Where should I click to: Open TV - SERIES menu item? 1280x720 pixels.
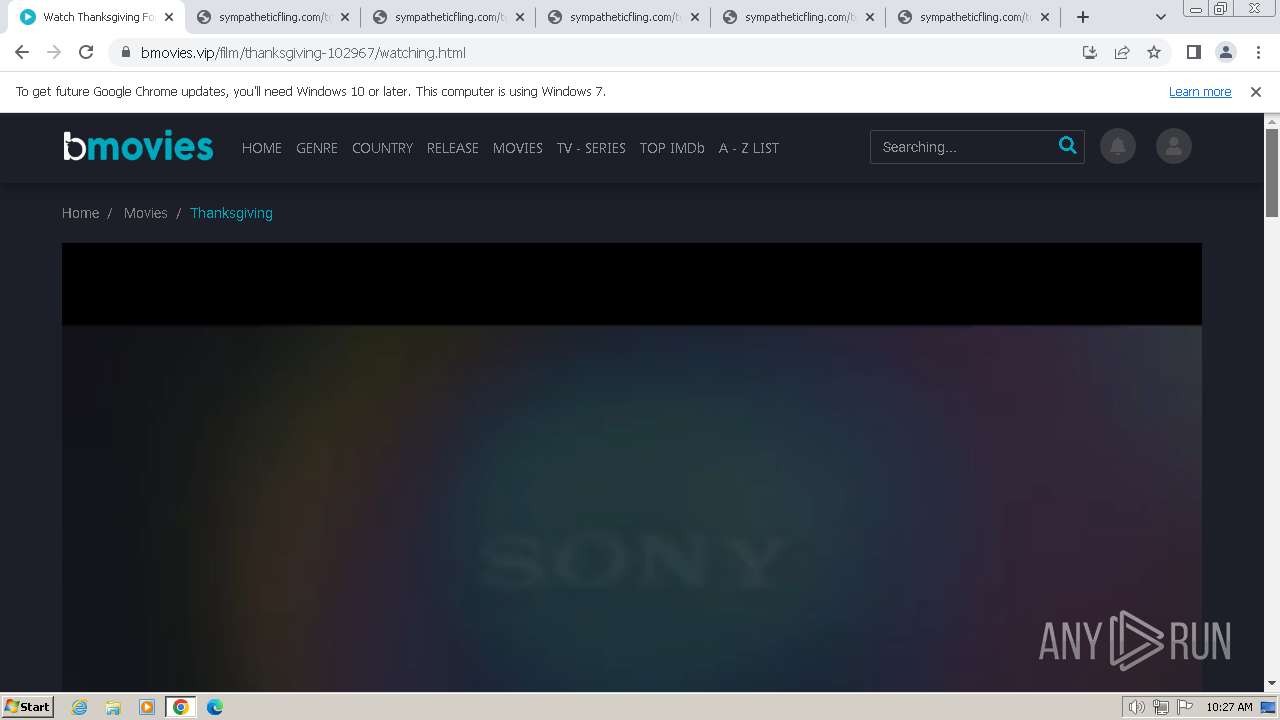tap(591, 147)
